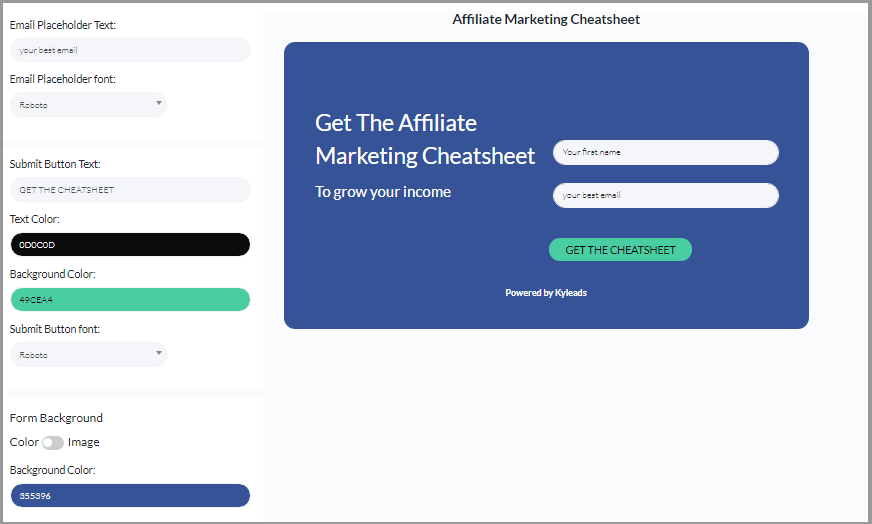
Task: Click the 'To grow your income' subheading
Action: coord(383,192)
